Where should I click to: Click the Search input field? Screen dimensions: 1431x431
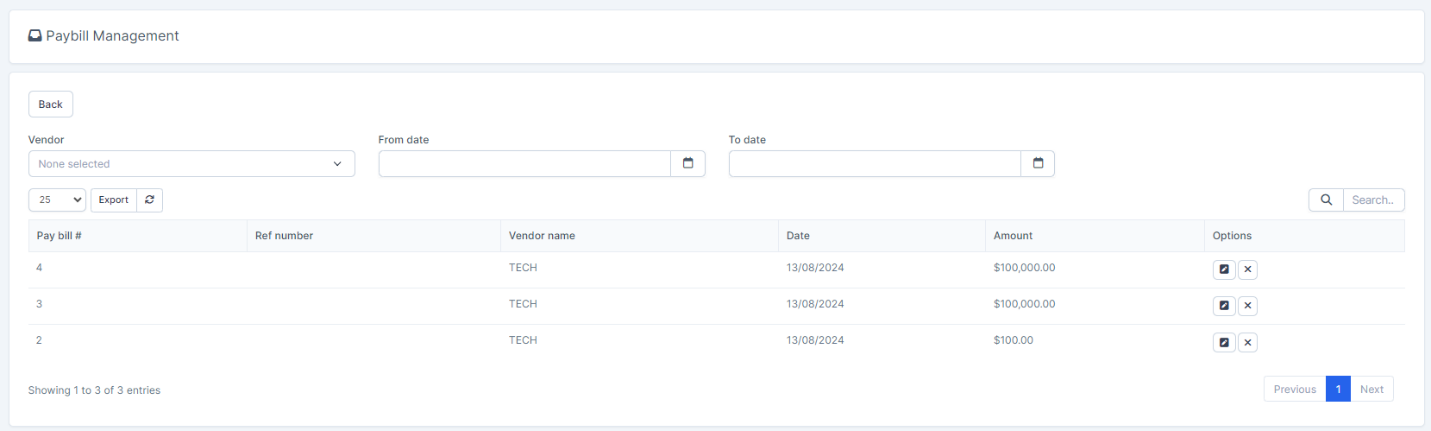click(x=1373, y=200)
